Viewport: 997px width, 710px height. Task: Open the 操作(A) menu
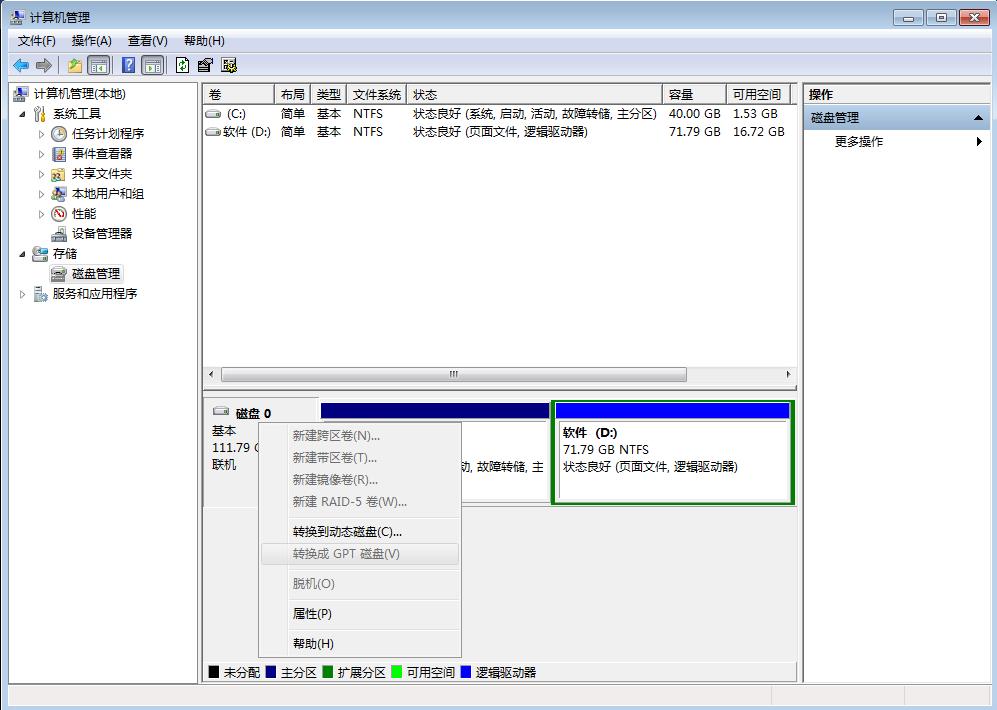92,41
